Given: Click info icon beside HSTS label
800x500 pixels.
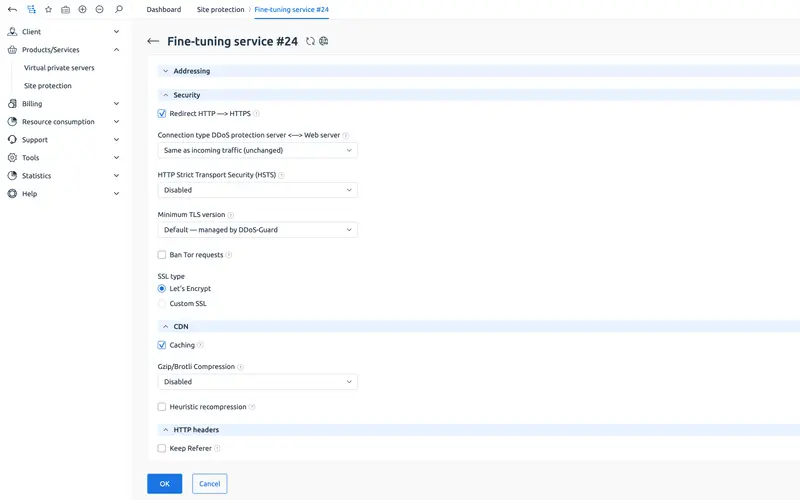Looking at the screenshot, I should click(x=281, y=175).
